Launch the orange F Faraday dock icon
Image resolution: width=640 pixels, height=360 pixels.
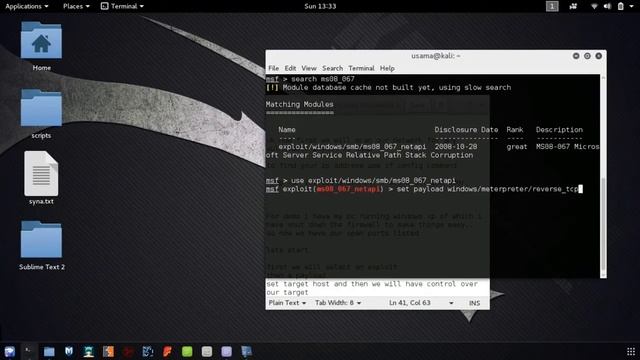pyautogui.click(x=167, y=351)
